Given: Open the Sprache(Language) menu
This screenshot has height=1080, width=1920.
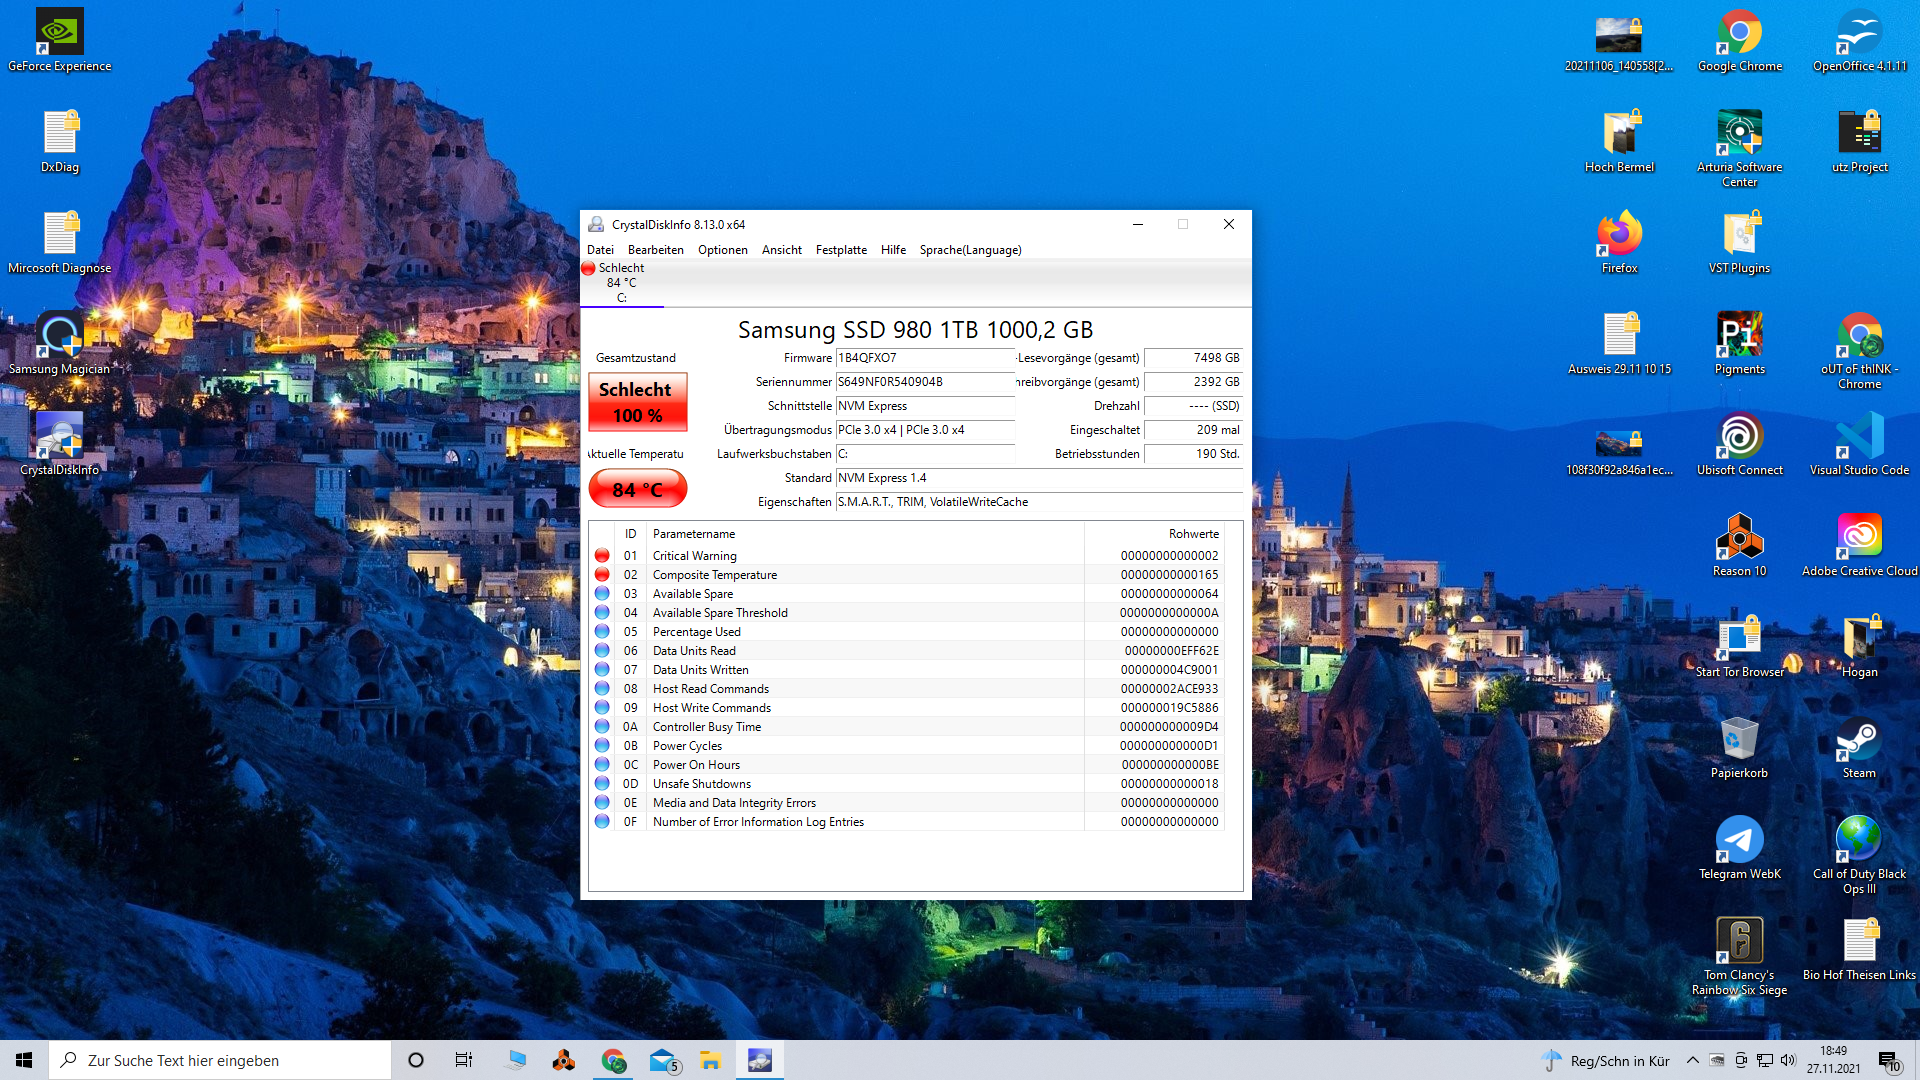Looking at the screenshot, I should 970,250.
